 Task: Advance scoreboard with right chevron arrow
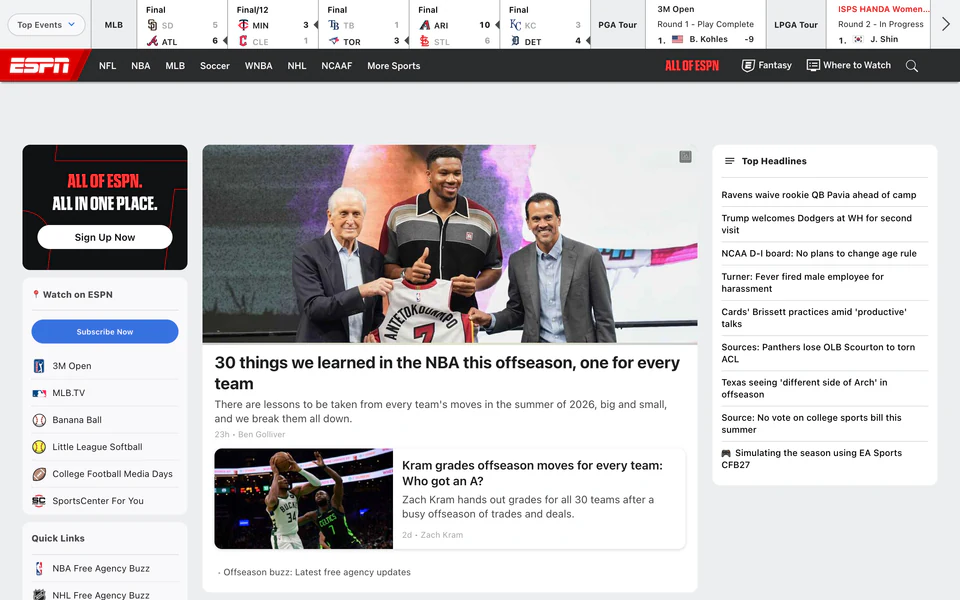pyautogui.click(x=946, y=24)
